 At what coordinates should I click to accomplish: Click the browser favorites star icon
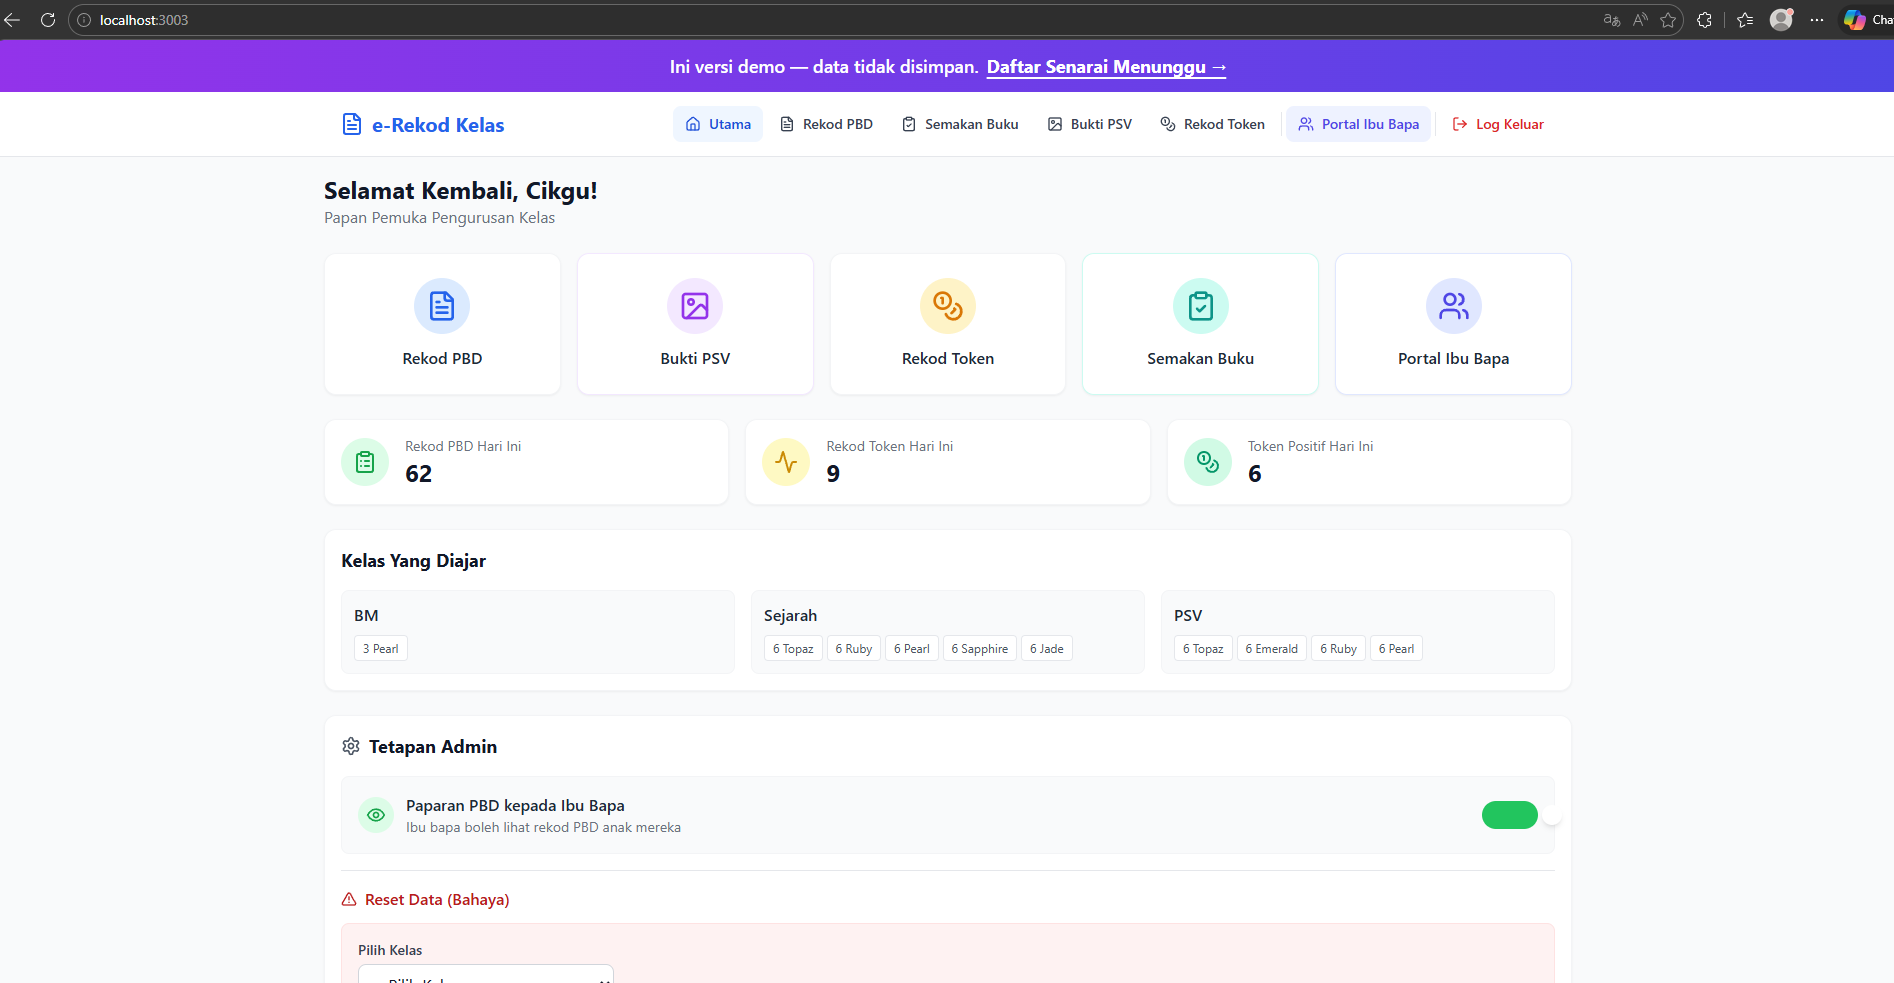(x=1668, y=20)
